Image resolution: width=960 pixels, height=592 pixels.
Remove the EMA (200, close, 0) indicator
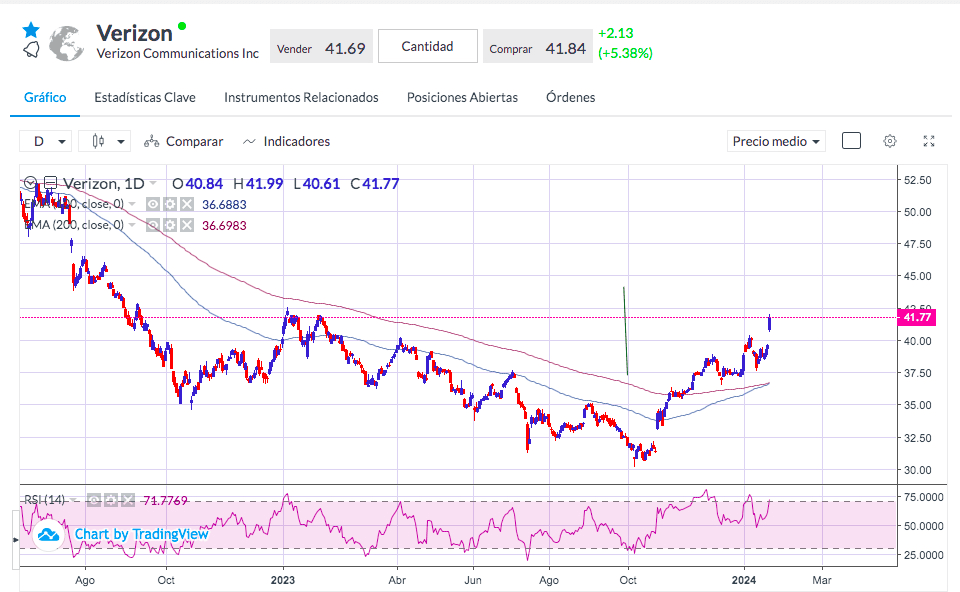point(187,225)
